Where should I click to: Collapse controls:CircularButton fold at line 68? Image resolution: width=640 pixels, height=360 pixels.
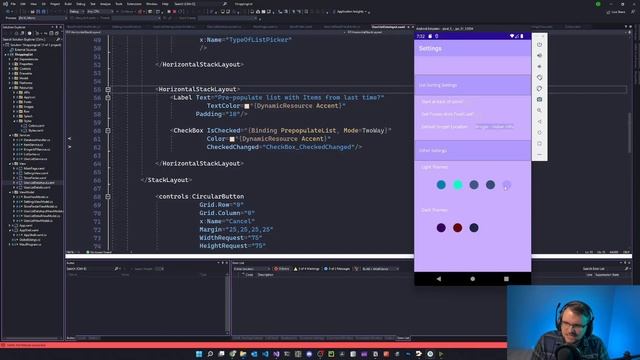(x=108, y=196)
